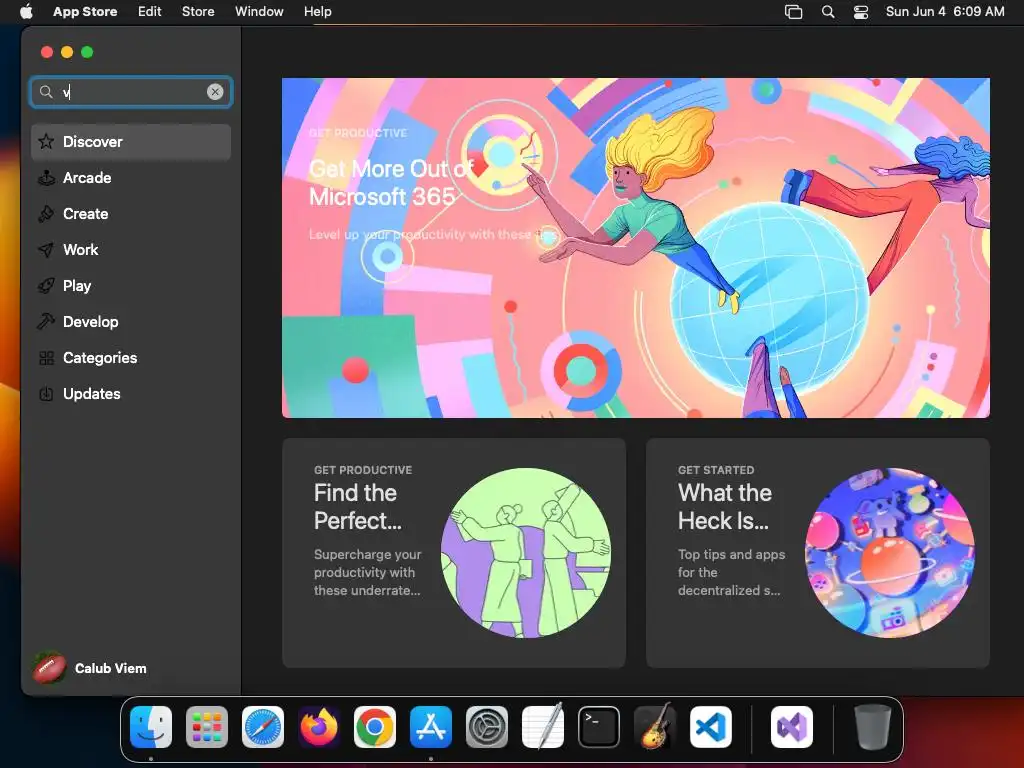Open Spotlight search in menu bar
1024x768 pixels.
(828, 12)
